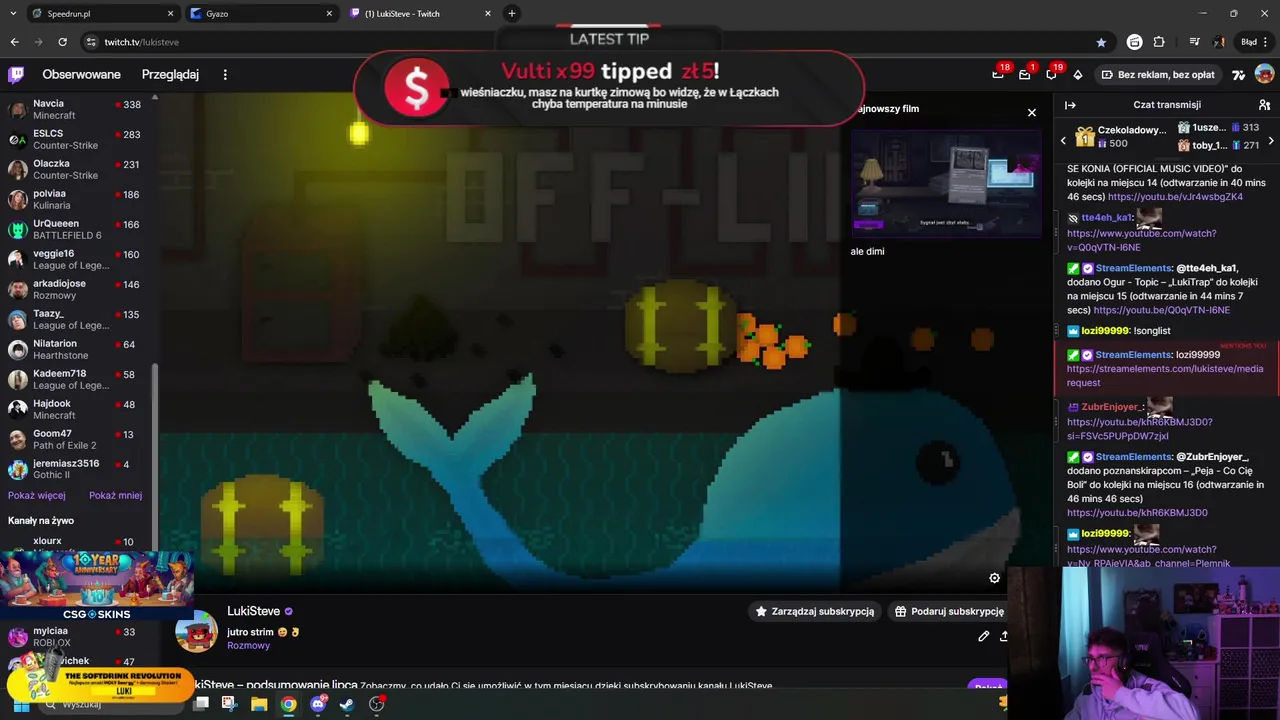Open followed channel Kadeem718
This screenshot has width=1280, height=720.
(x=77, y=379)
